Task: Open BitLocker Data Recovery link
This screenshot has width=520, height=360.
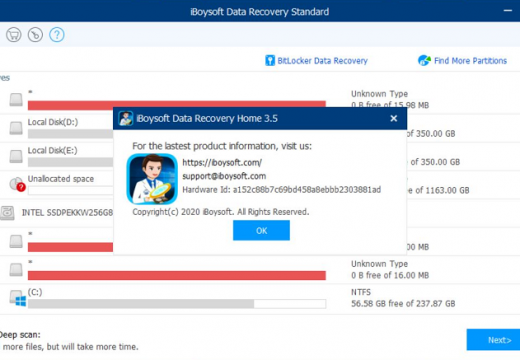Action: (x=322, y=61)
